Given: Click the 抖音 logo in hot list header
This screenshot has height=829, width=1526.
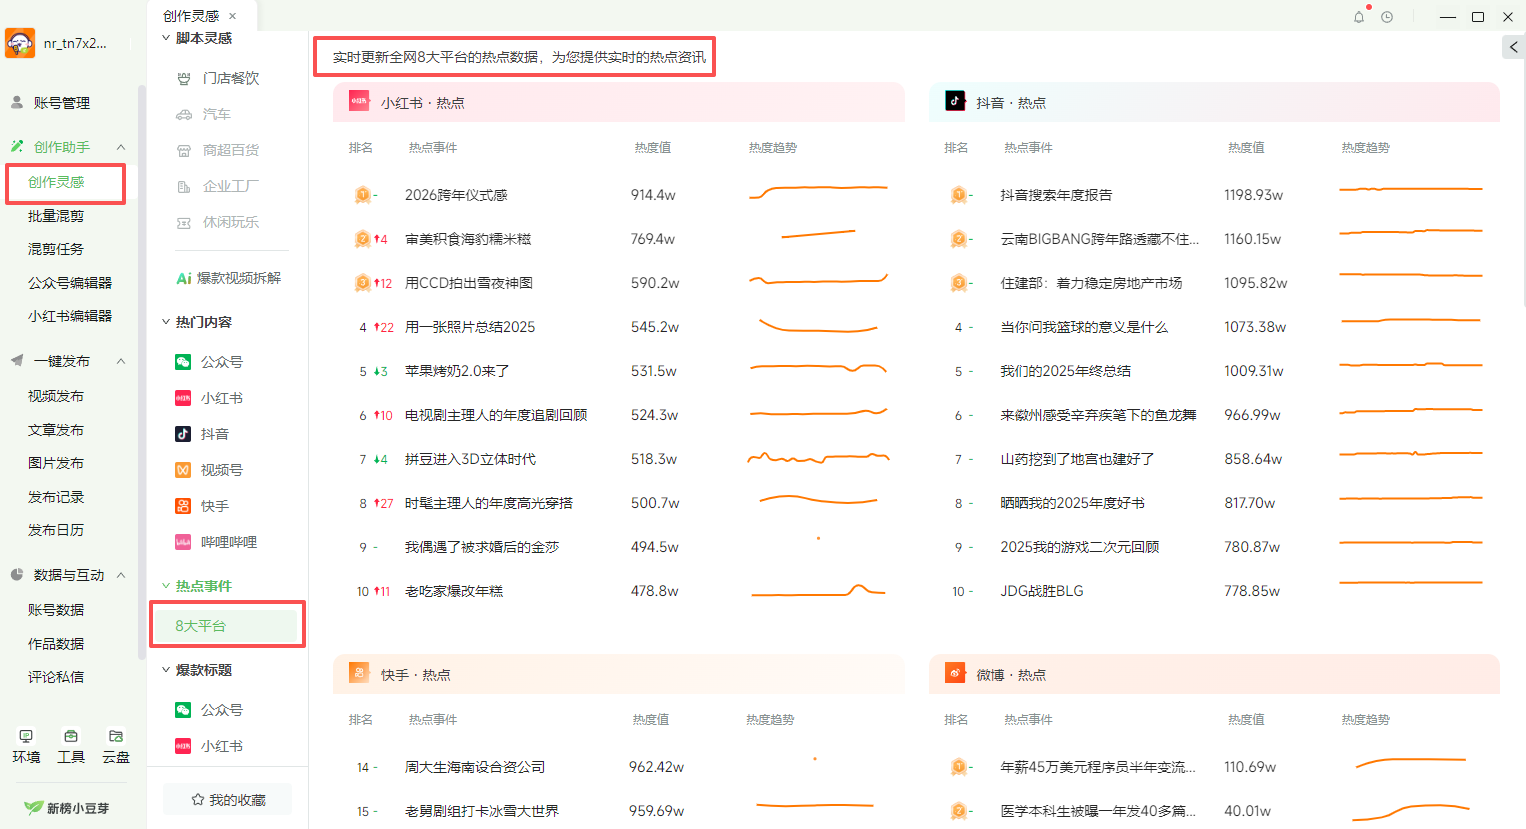Looking at the screenshot, I should click(x=955, y=101).
